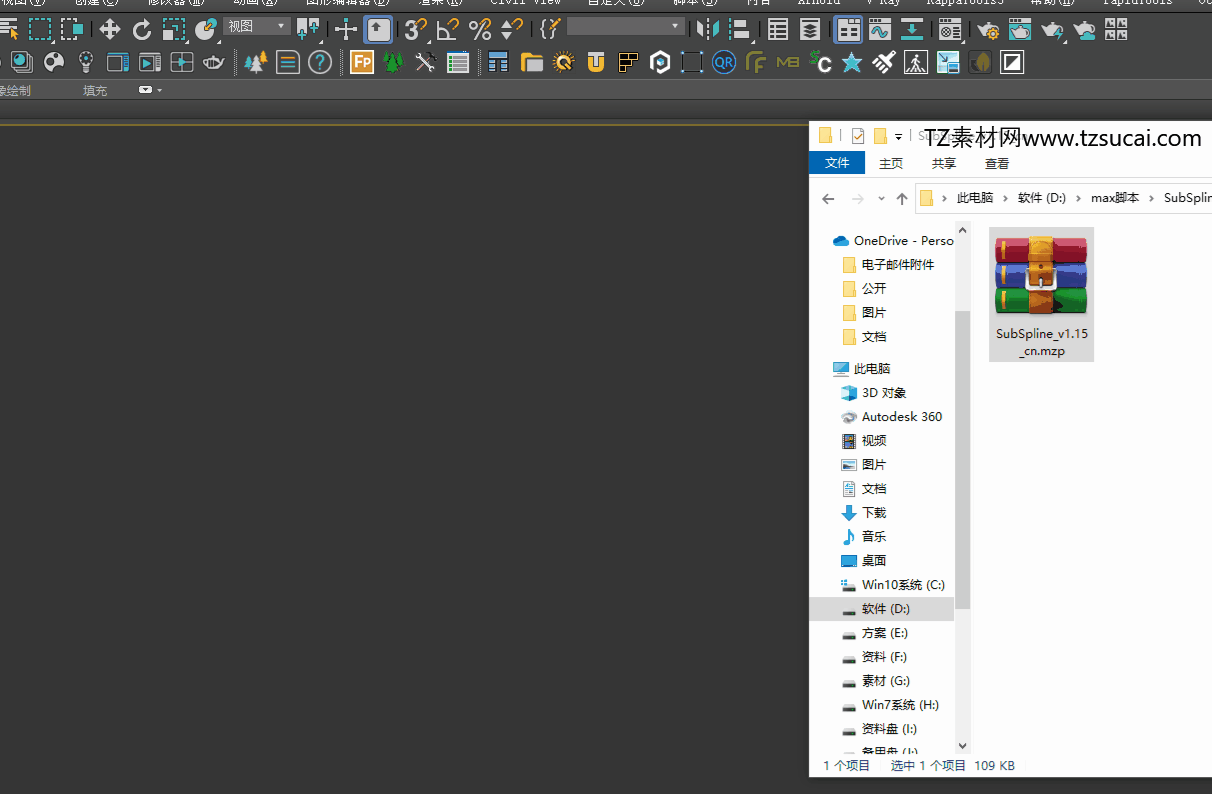1212x794 pixels.
Task: Toggle the ribbon display button
Action: pyautogui.click(x=848, y=29)
